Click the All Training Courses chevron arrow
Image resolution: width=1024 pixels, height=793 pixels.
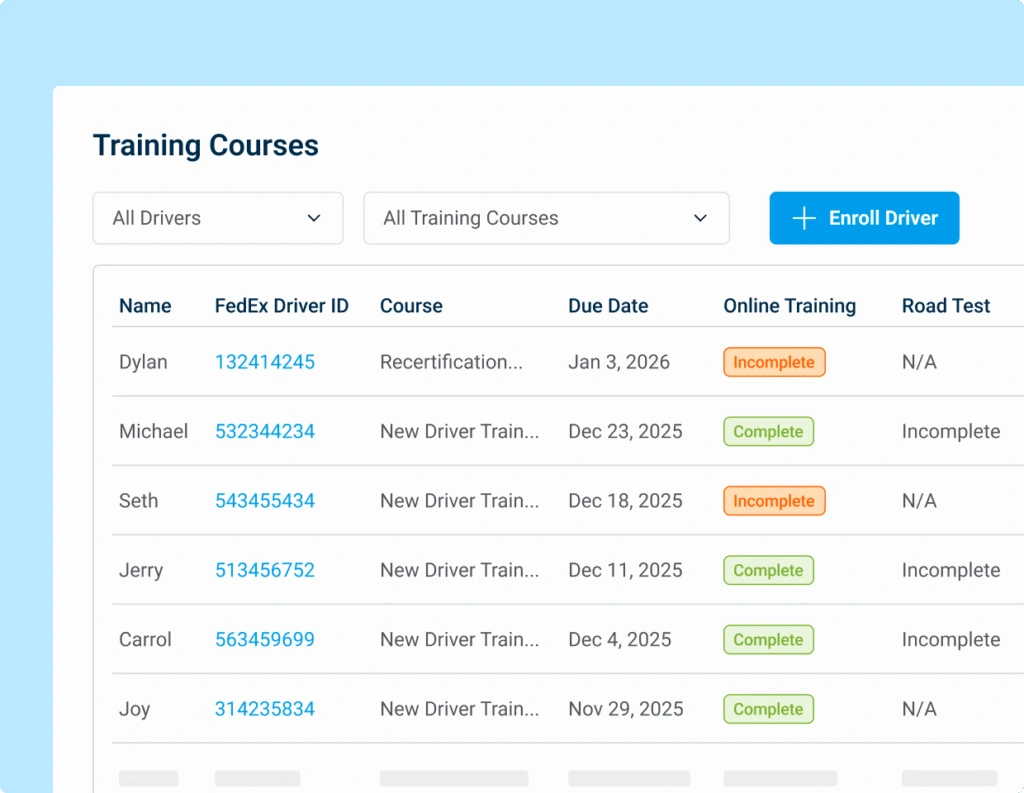click(x=700, y=218)
